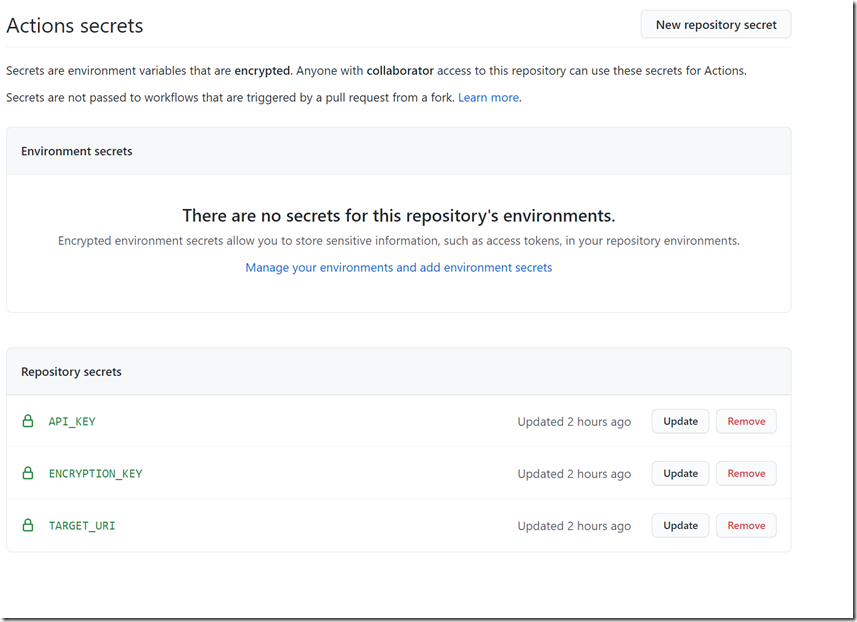Screen dimensions: 857x622
Task: Click Updated 2 hours ago for API_KEY
Action: click(574, 422)
